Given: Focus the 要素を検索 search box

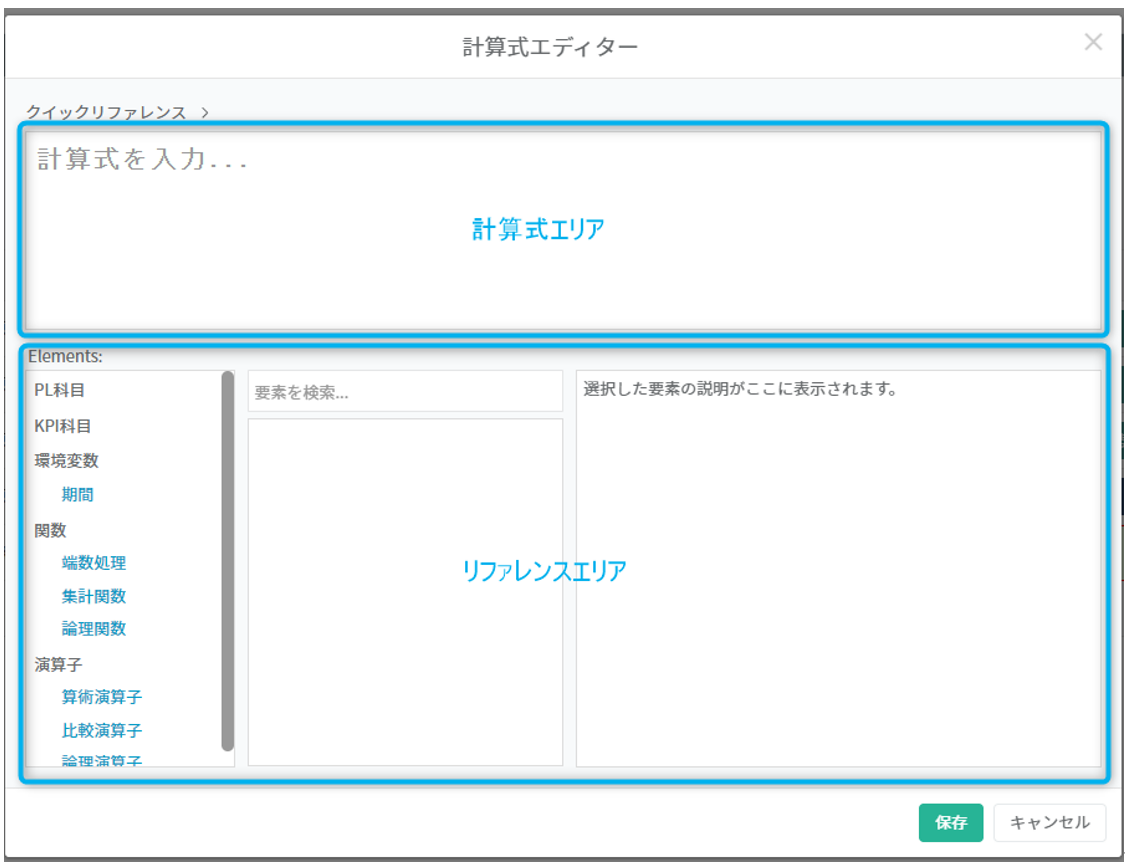Looking at the screenshot, I should coord(405,393).
